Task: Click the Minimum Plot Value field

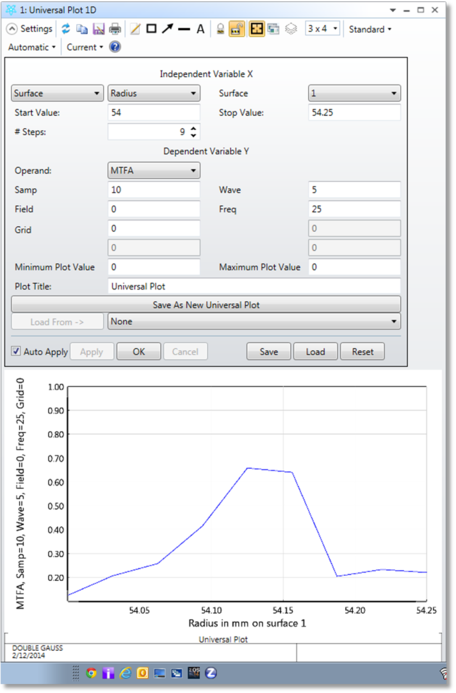Action: 154,267
